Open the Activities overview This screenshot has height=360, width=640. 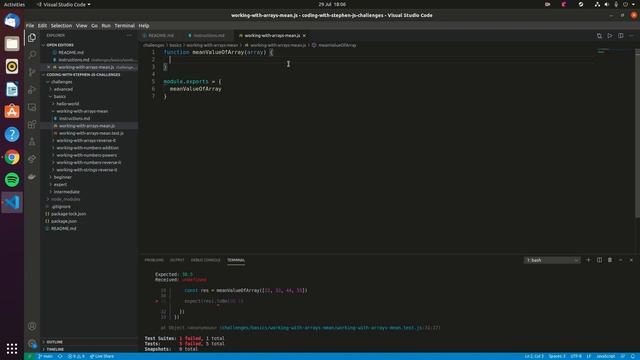click(x=14, y=4)
